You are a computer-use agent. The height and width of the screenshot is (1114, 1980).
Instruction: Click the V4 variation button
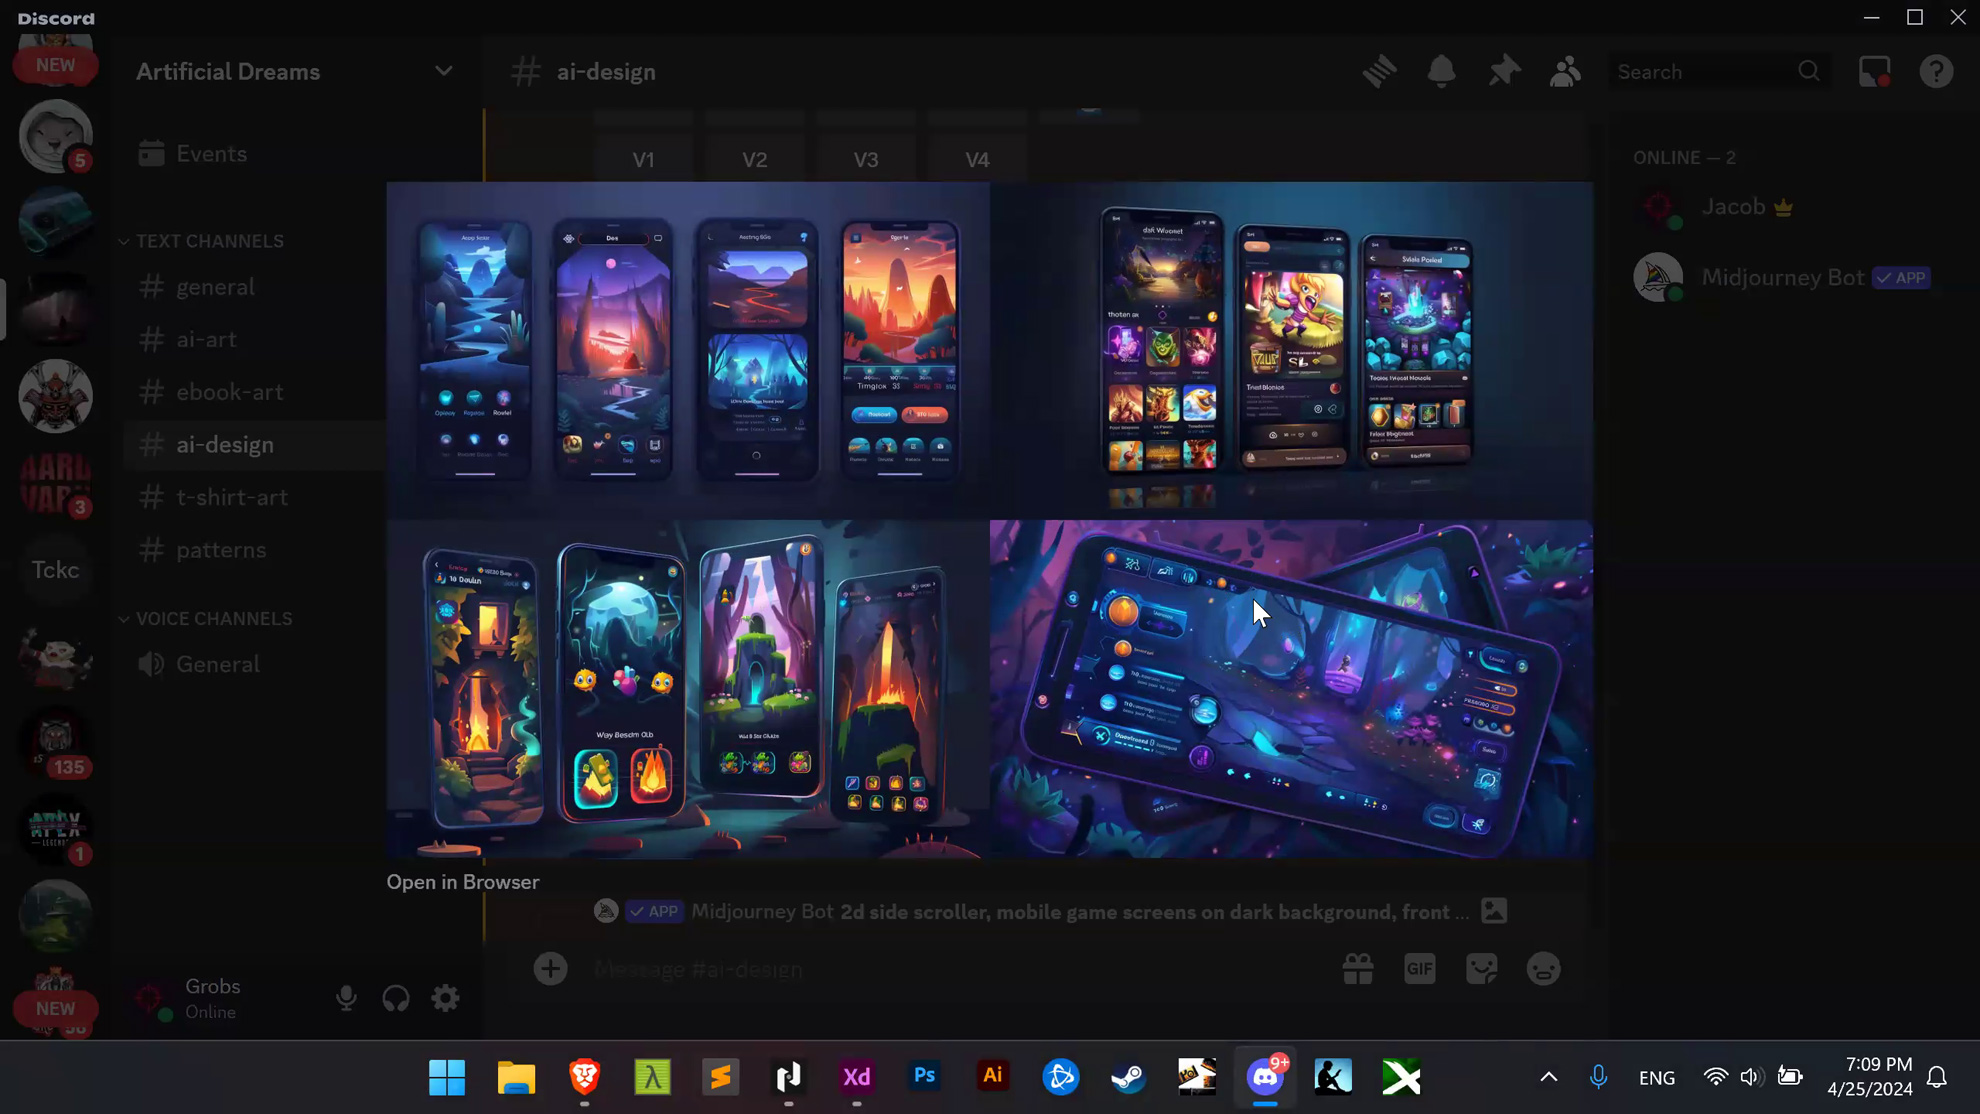[977, 159]
